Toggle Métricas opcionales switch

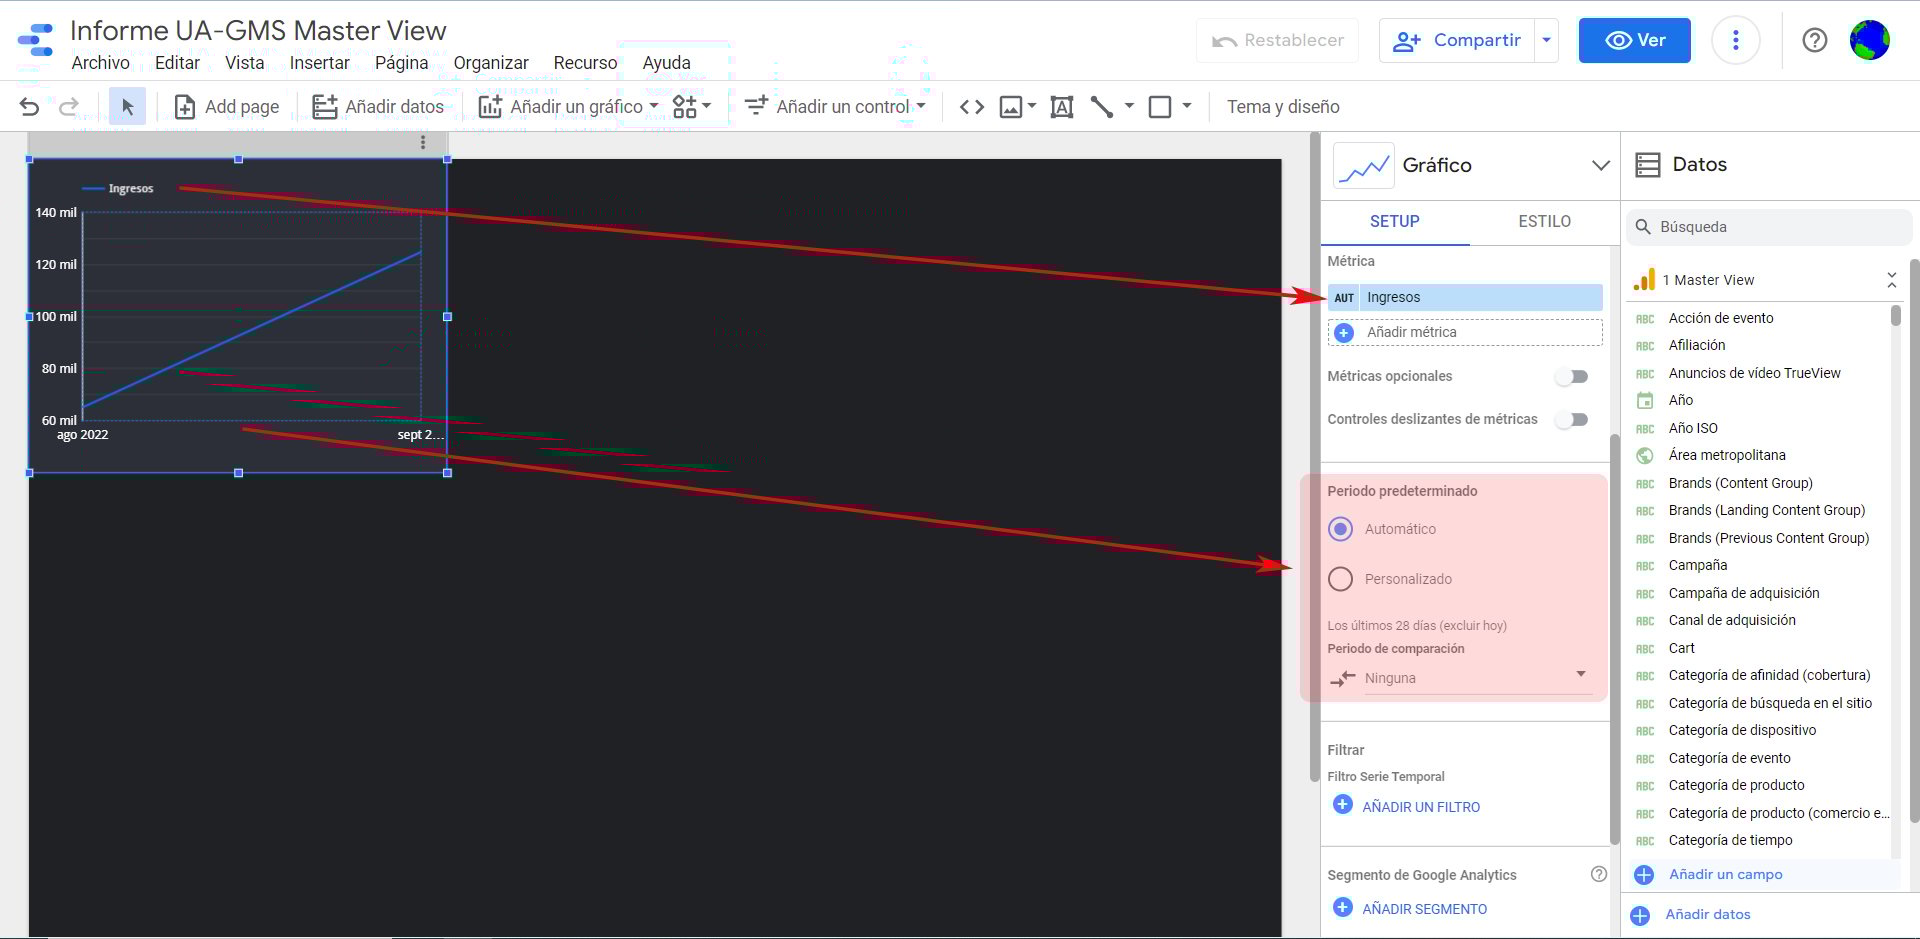1571,377
